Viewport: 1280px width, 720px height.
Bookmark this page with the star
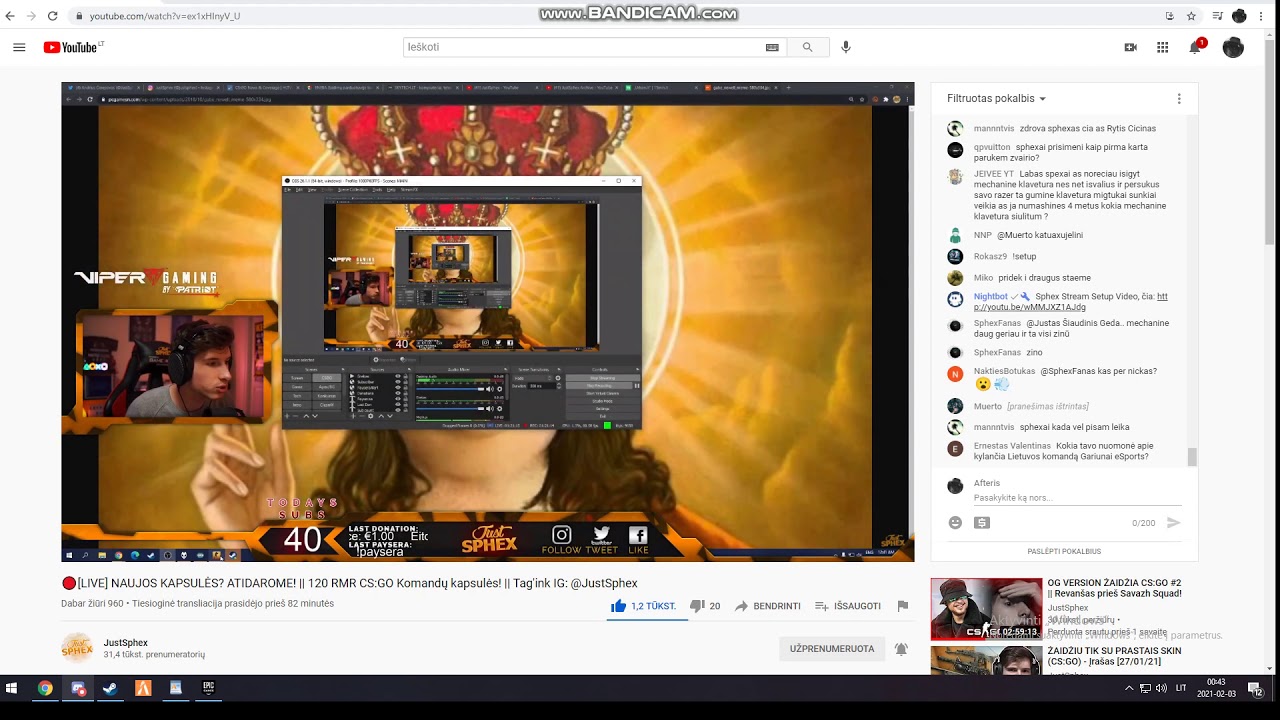tap(1191, 16)
